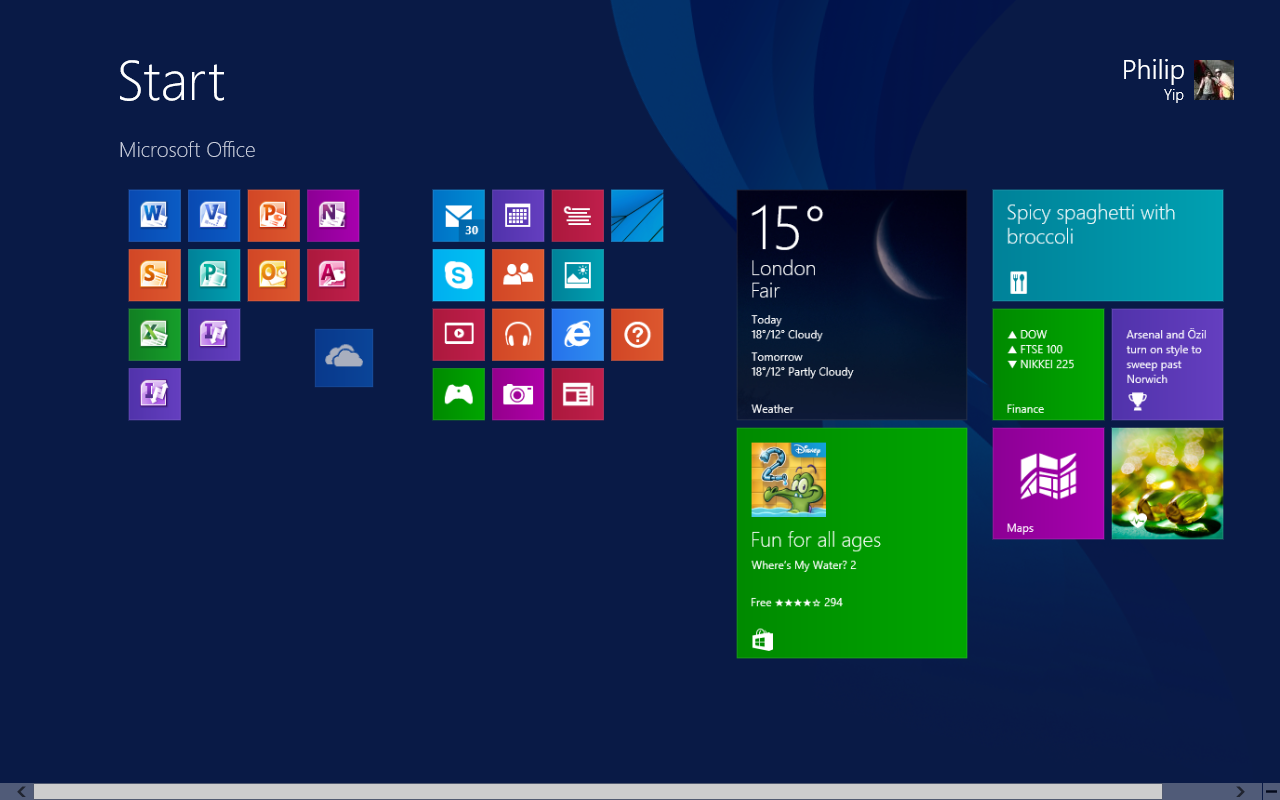Open the Sport tile about Arsenal
The height and width of the screenshot is (800, 1280).
pyautogui.click(x=1167, y=364)
